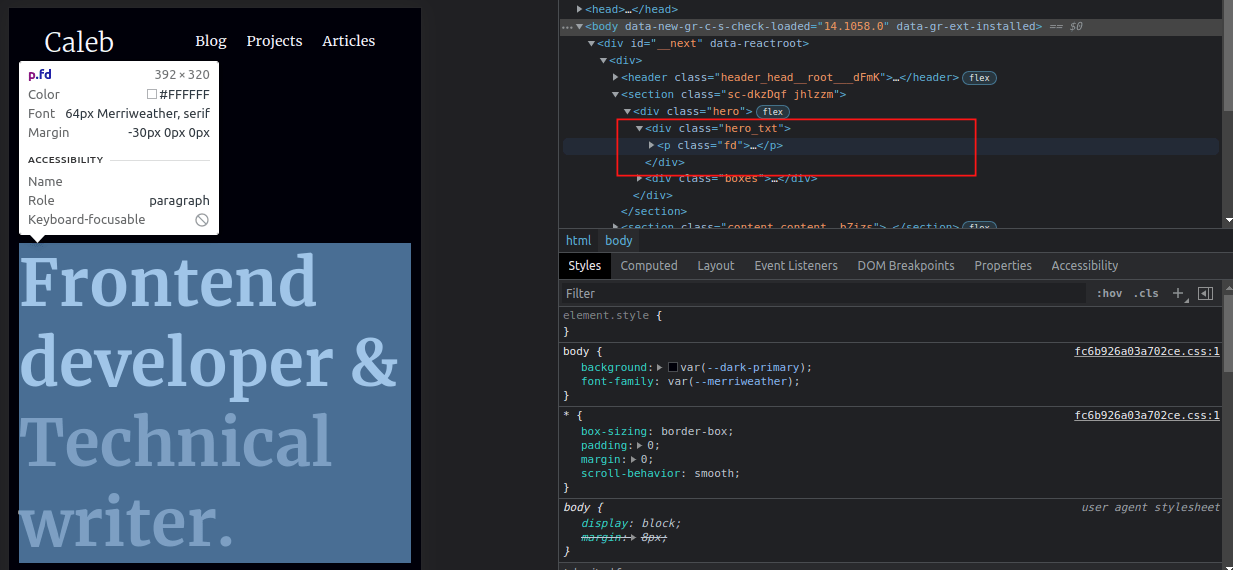Expand the background property shorthand arrow
1233x570 pixels.
click(659, 368)
